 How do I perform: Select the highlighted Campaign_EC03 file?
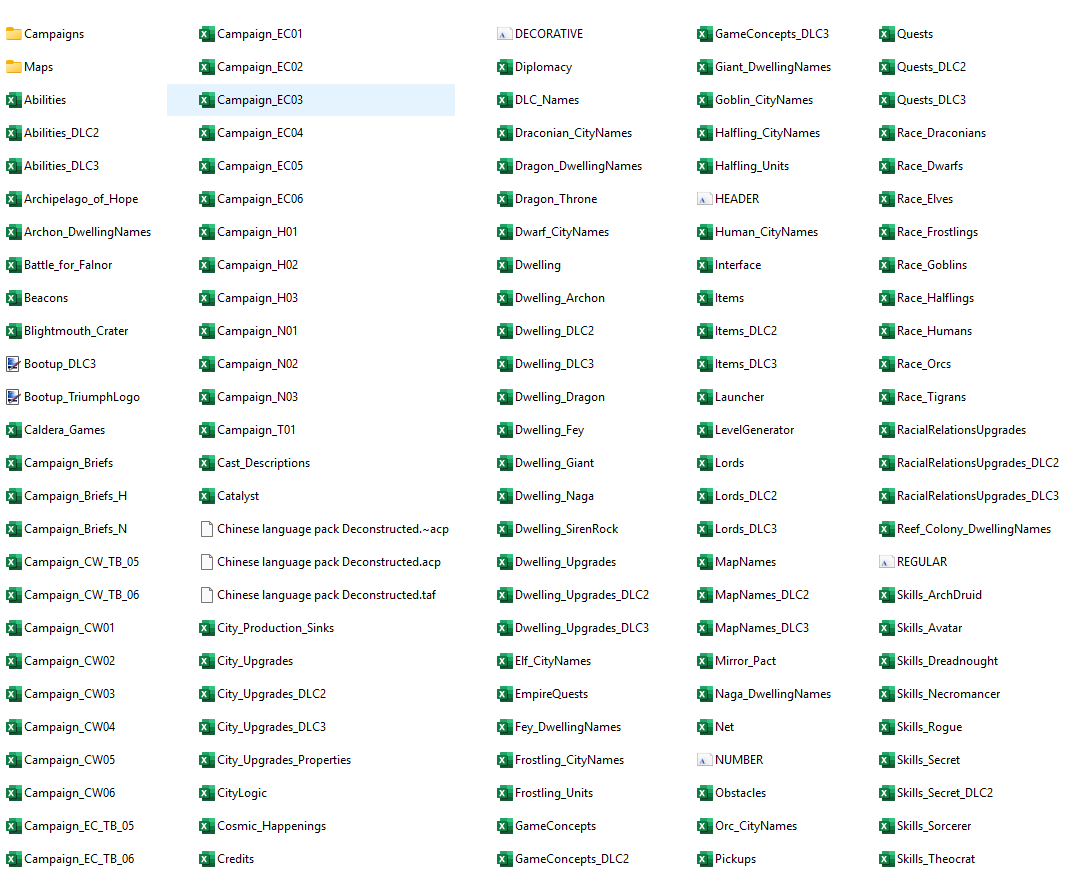click(x=311, y=100)
